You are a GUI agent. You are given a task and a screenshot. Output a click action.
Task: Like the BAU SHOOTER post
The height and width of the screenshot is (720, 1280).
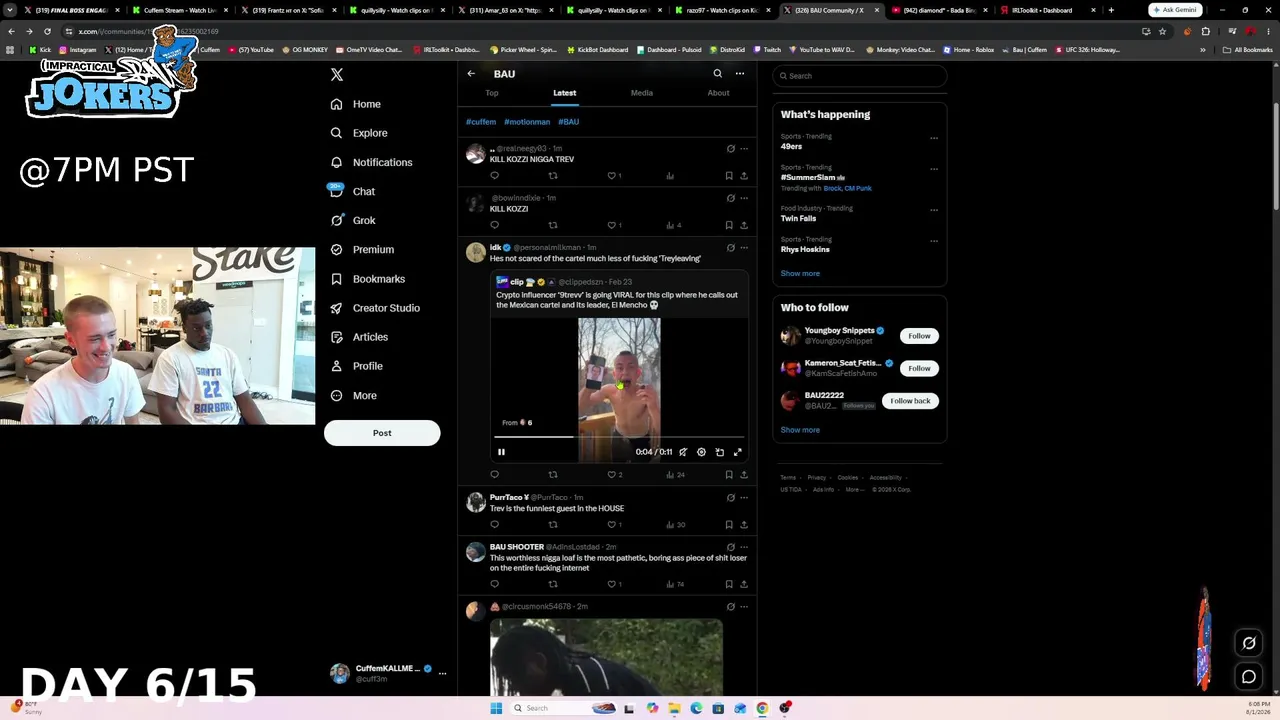tap(614, 584)
